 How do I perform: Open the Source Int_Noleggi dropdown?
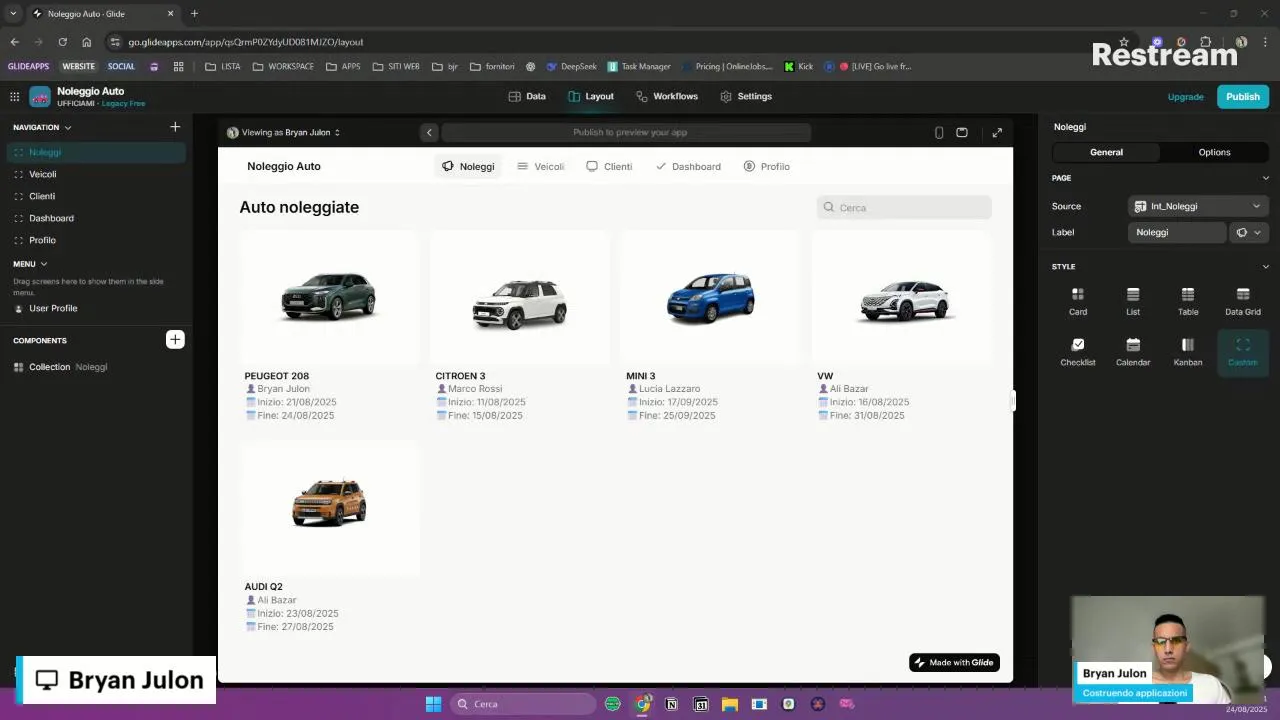pyautogui.click(x=1198, y=206)
